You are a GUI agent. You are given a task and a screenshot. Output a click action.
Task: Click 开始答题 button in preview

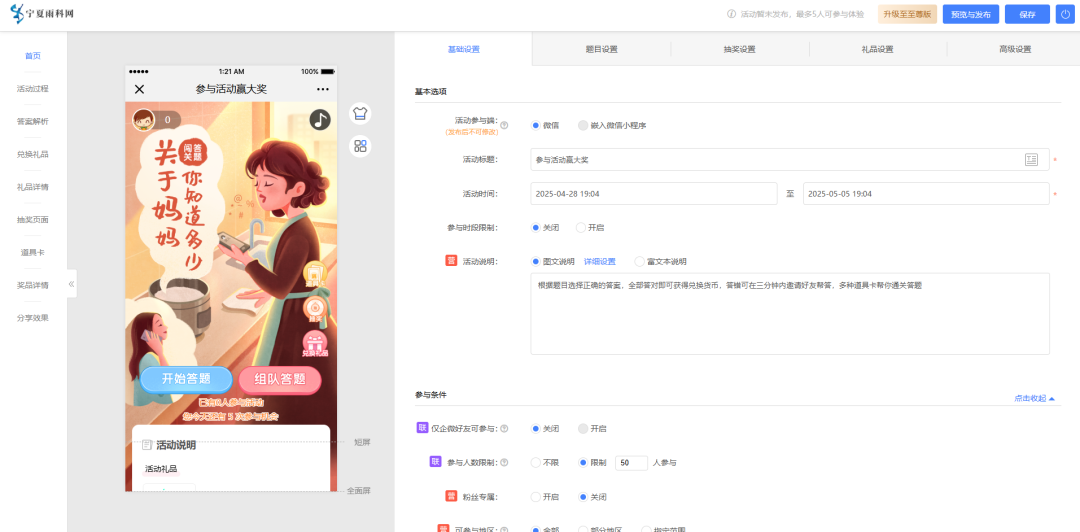187,379
